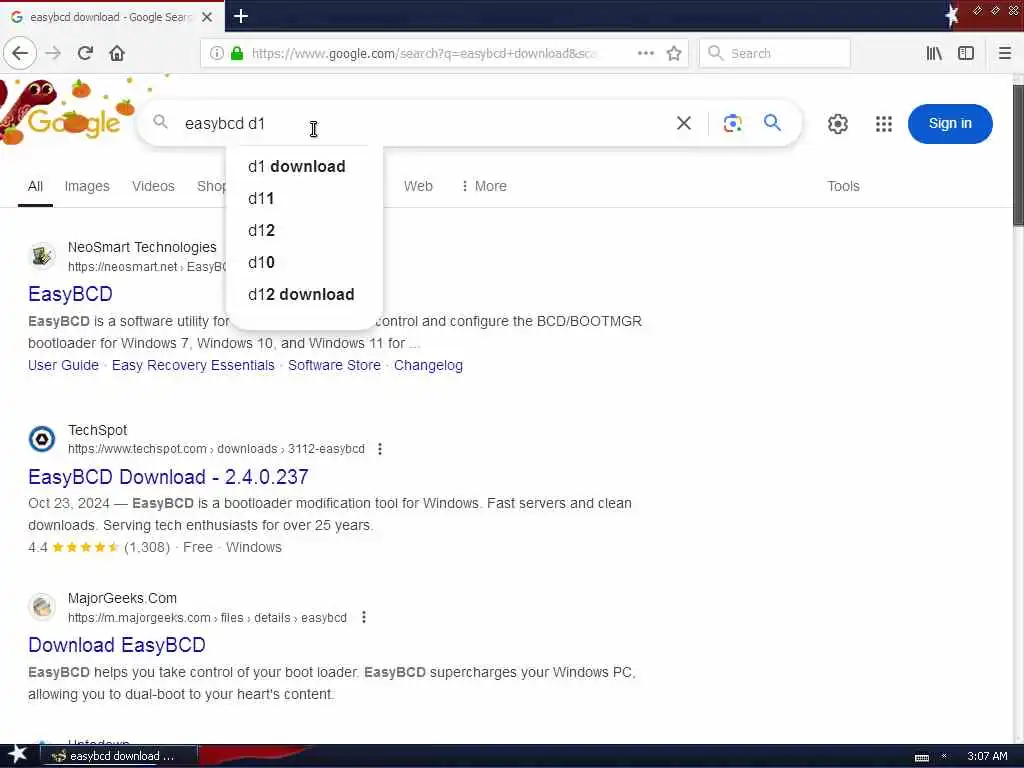This screenshot has height=768, width=1024.
Task: Click the NeoSmart Technologies favicon
Action: (42, 255)
